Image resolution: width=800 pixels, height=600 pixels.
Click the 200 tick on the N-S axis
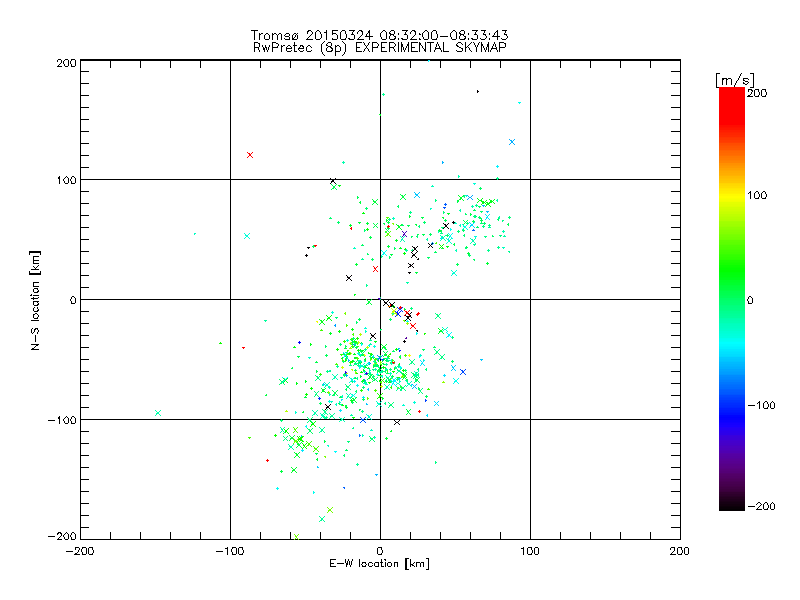coord(66,63)
